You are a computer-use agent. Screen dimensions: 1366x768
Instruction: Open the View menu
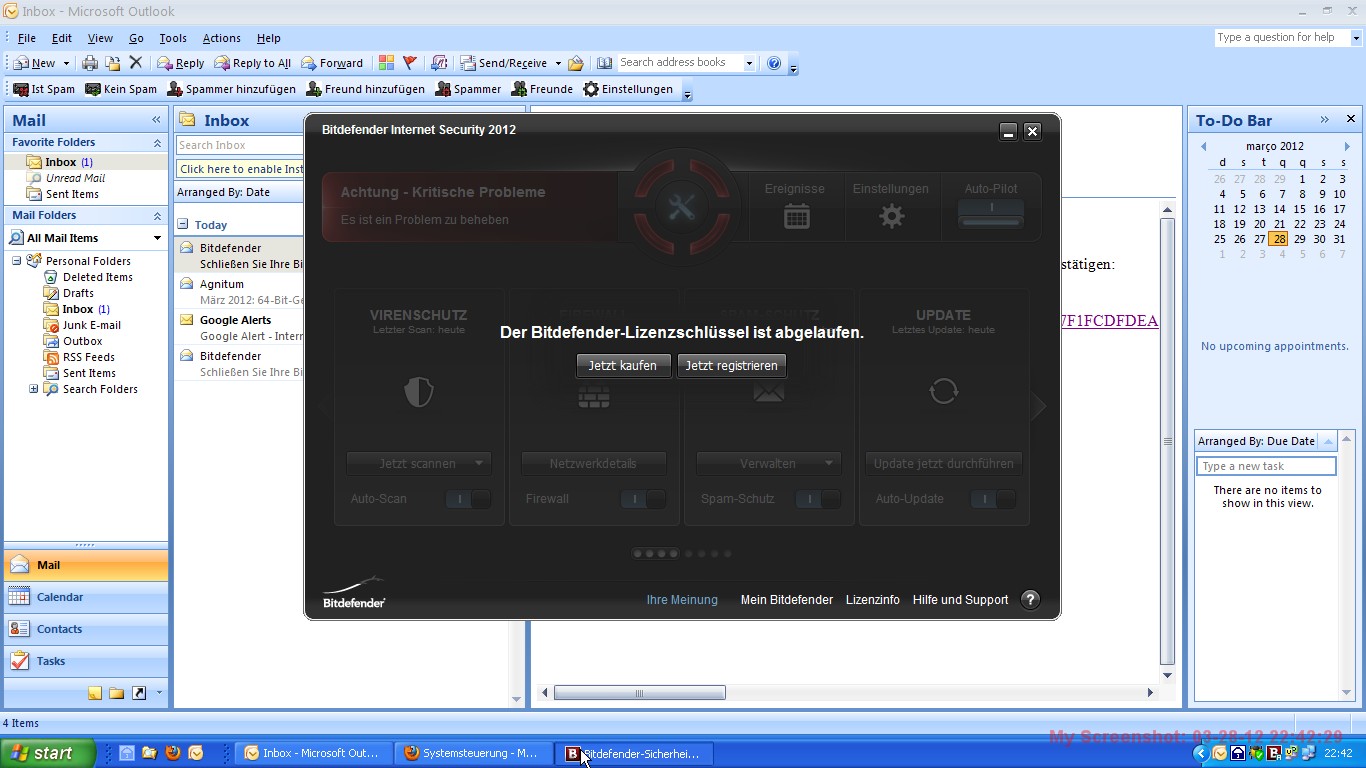tap(100, 38)
